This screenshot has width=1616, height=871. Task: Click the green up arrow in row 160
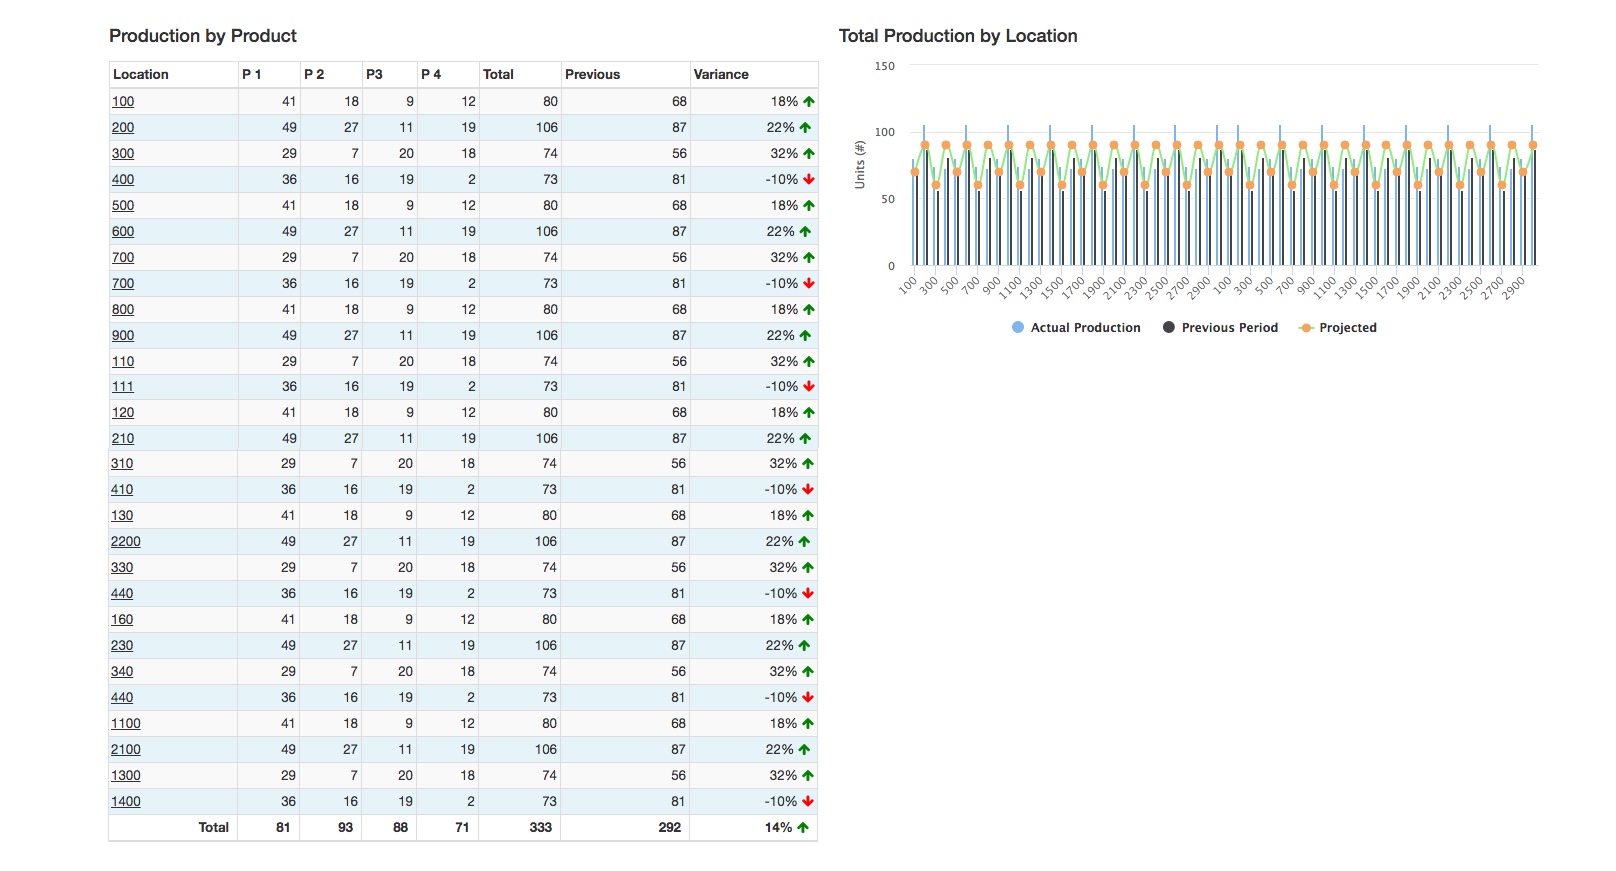[x=808, y=619]
